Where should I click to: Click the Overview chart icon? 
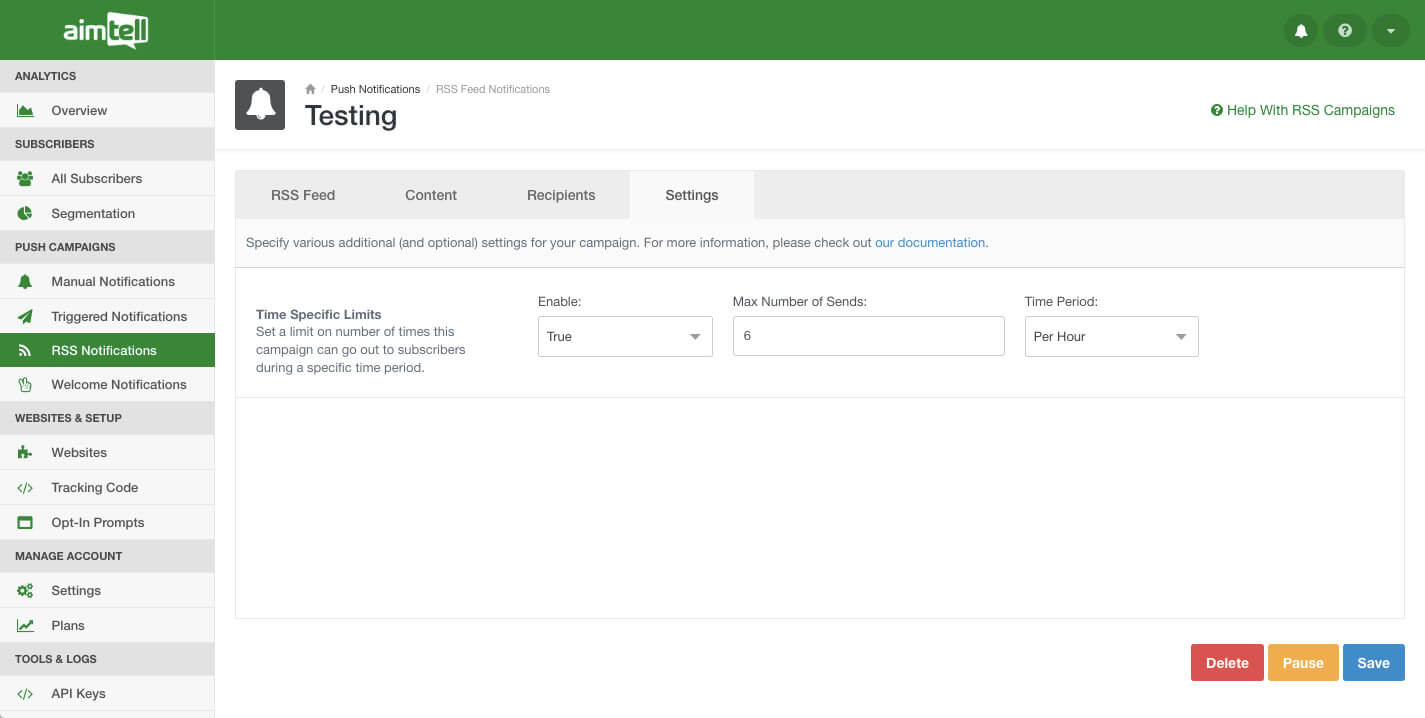[x=25, y=111]
